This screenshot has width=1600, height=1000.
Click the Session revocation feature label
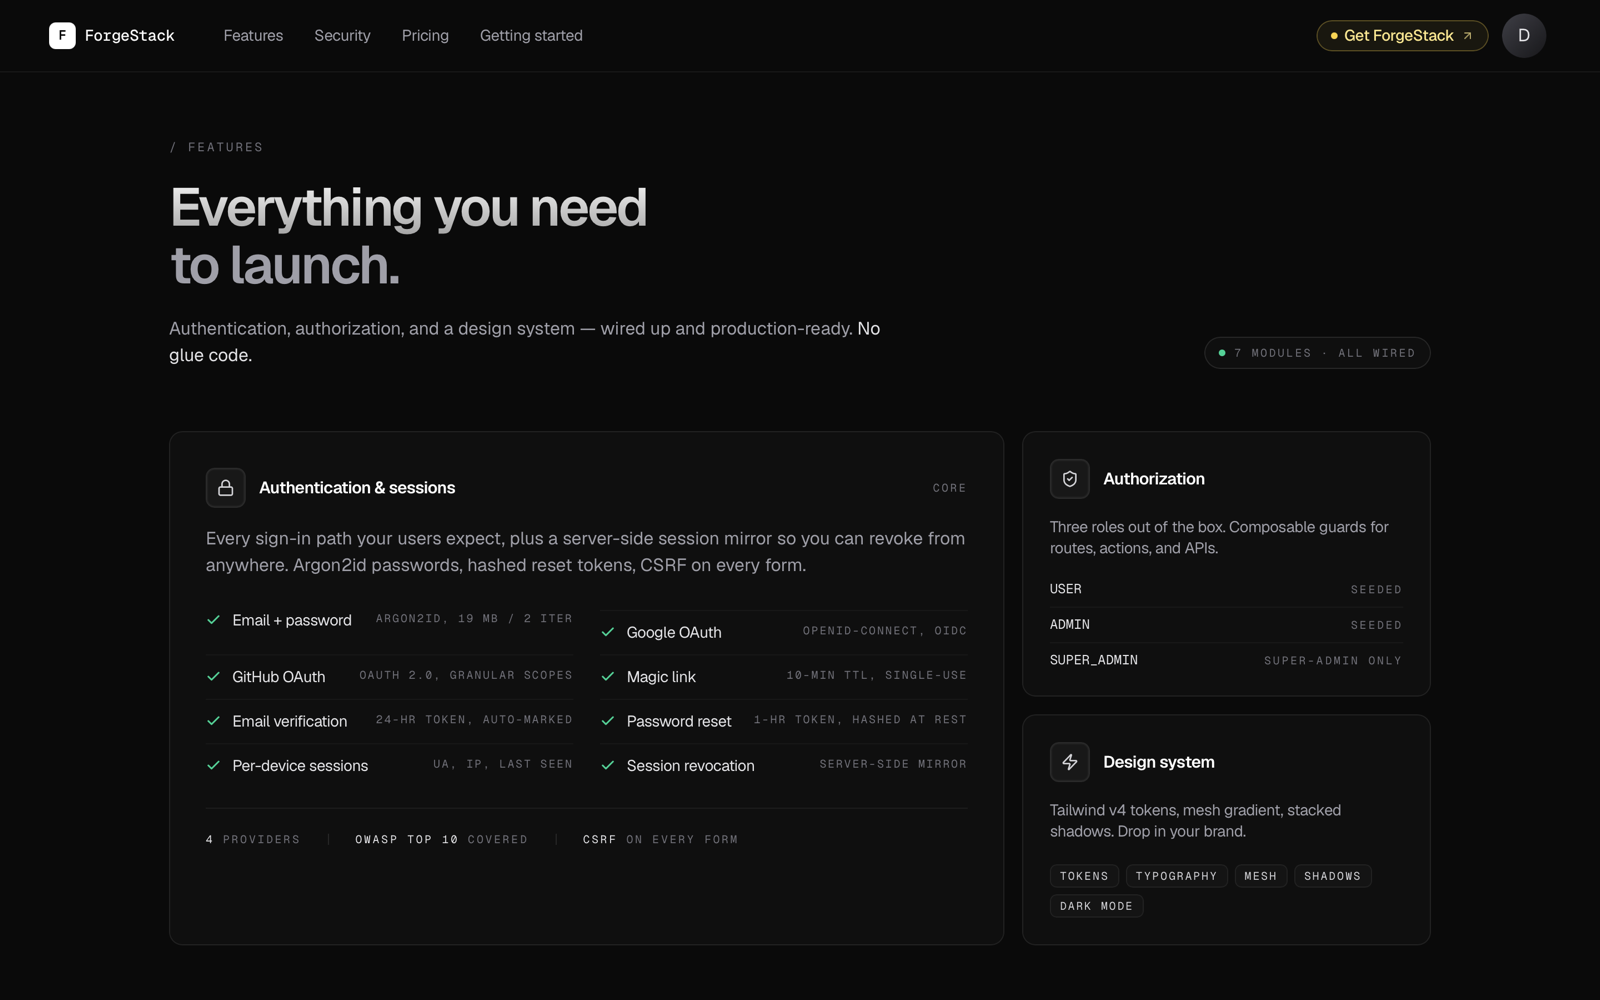pyautogui.click(x=691, y=766)
